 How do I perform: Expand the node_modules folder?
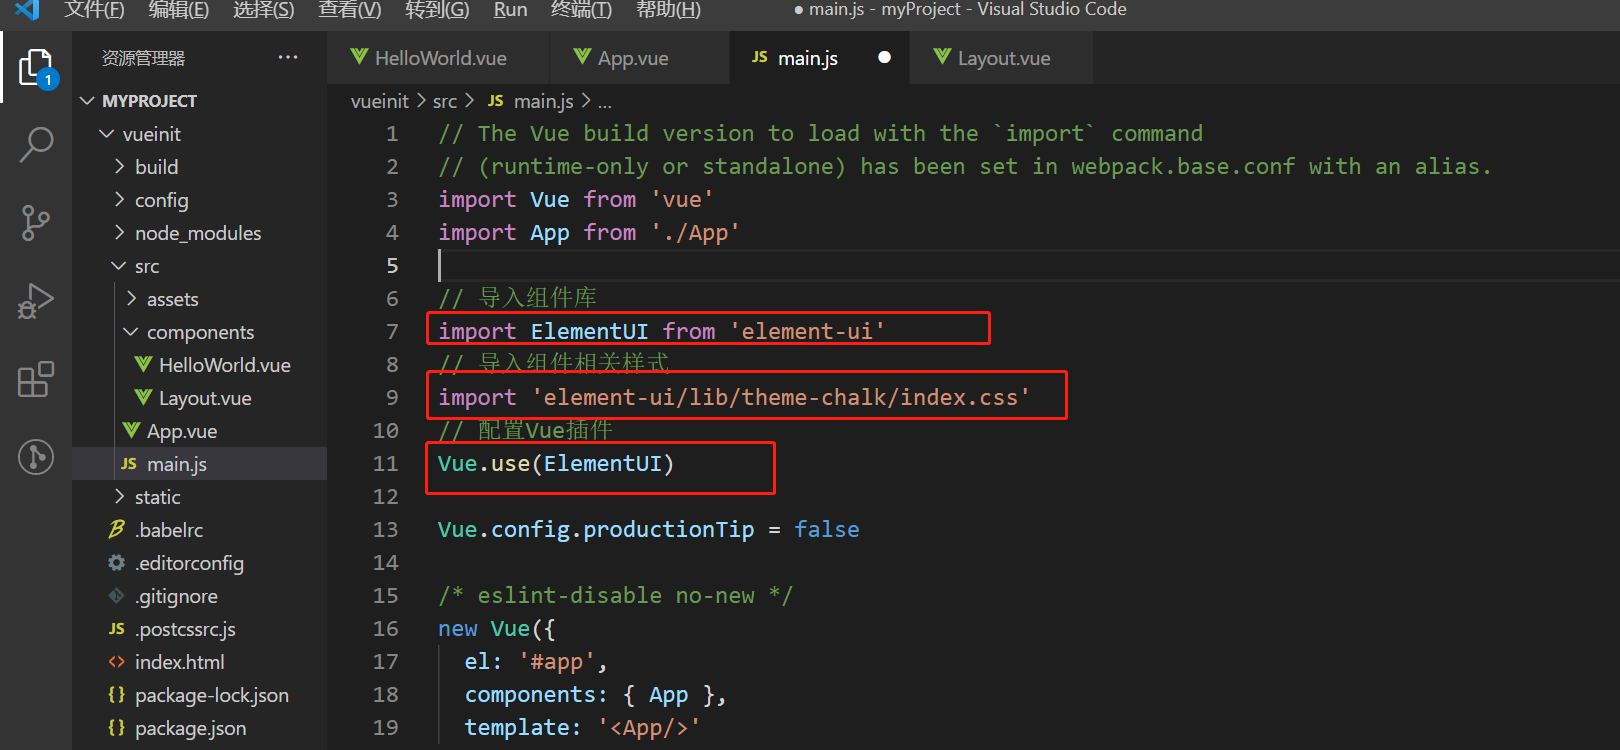[197, 233]
